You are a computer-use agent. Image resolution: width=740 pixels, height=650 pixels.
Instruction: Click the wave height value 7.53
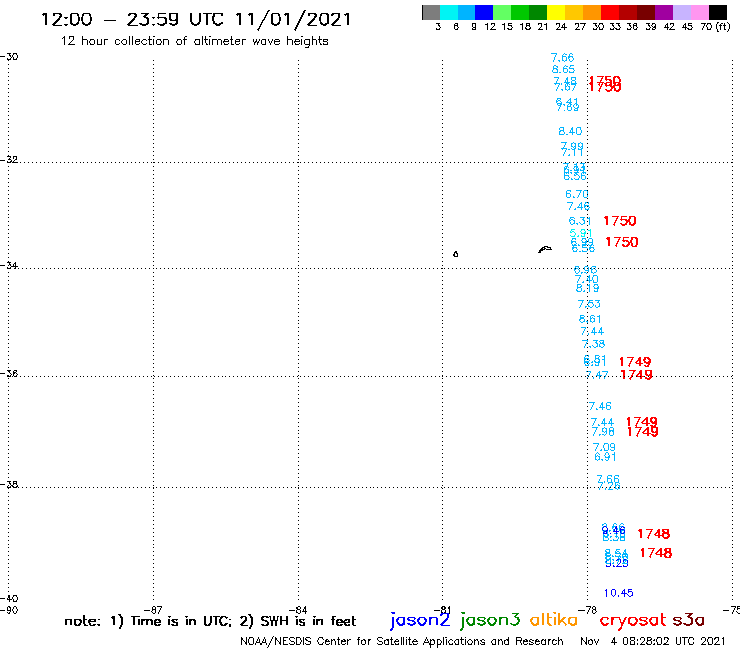(x=589, y=304)
